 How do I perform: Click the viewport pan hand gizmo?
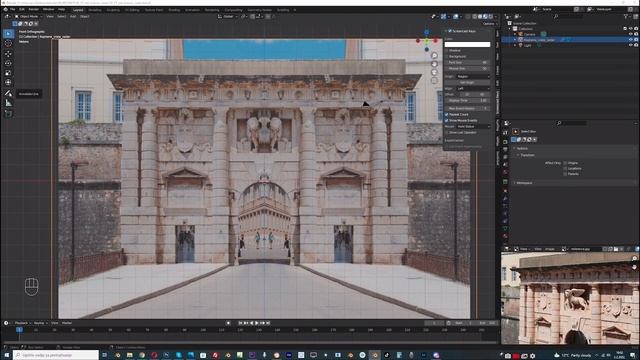tap(434, 64)
